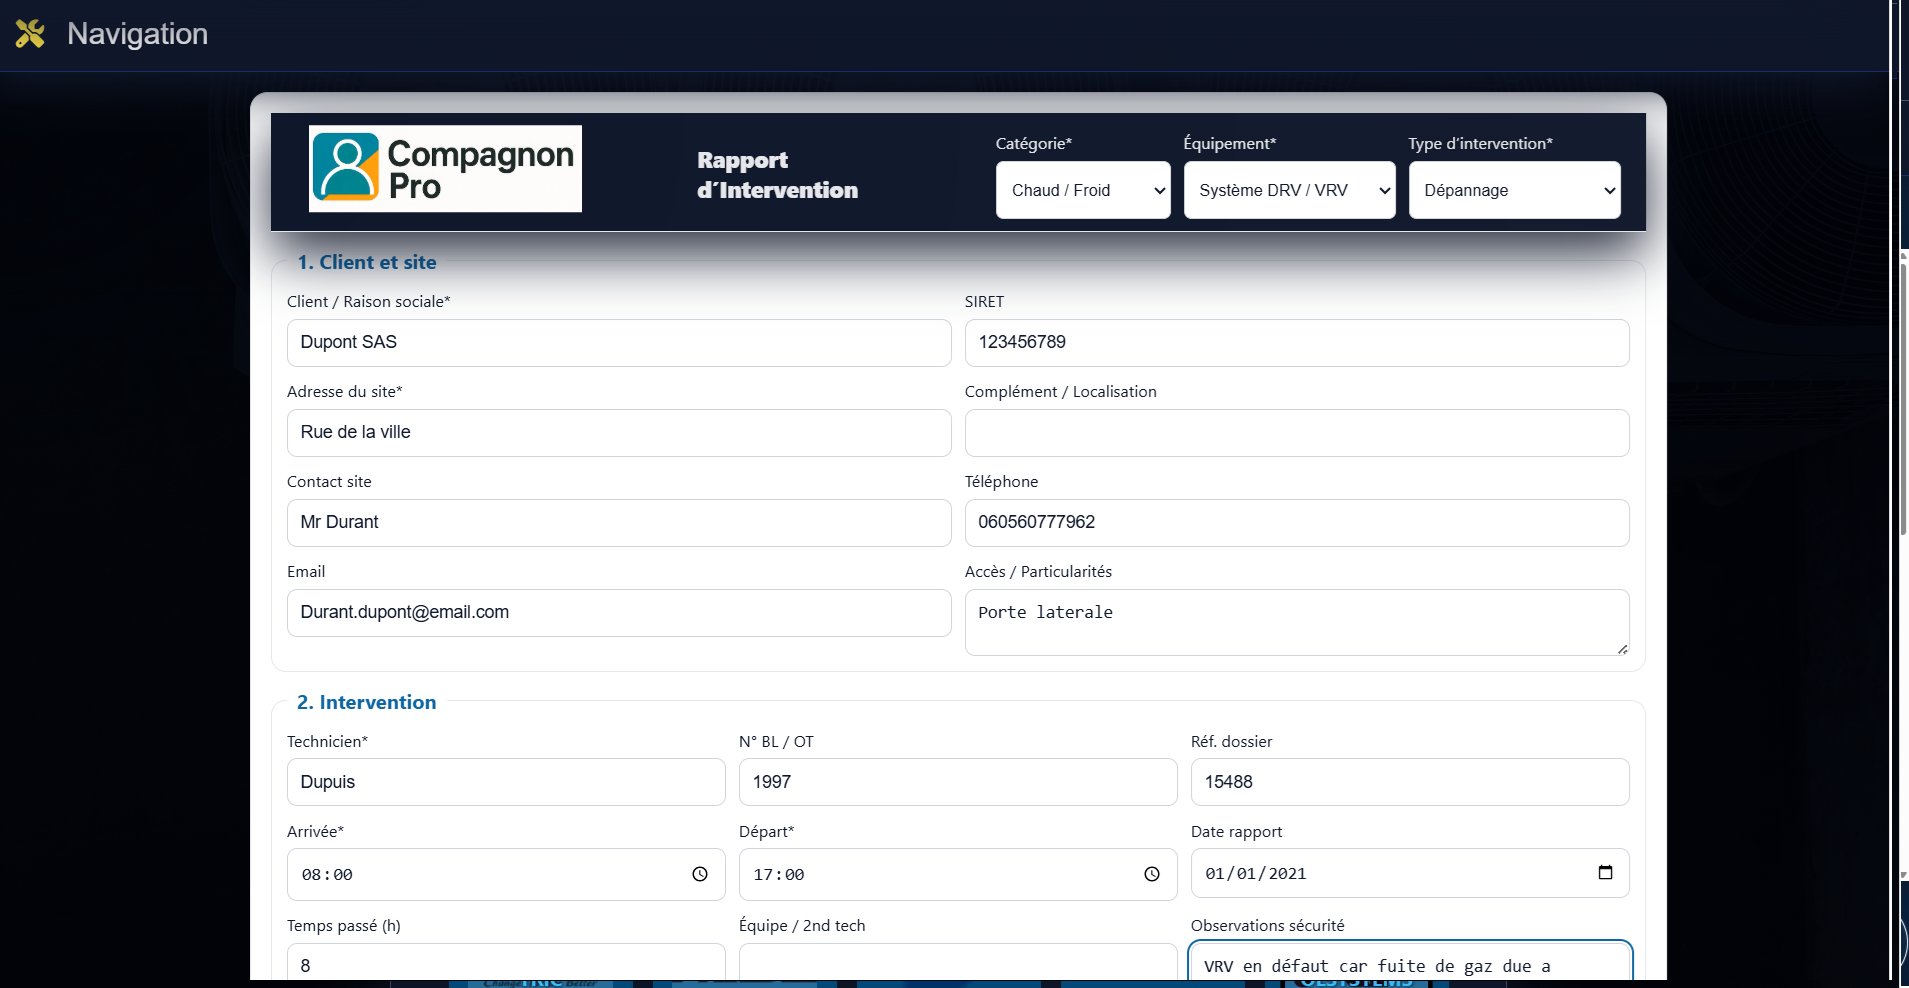Click the Téléphone input field
Image resolution: width=1909 pixels, height=988 pixels.
tap(1297, 523)
